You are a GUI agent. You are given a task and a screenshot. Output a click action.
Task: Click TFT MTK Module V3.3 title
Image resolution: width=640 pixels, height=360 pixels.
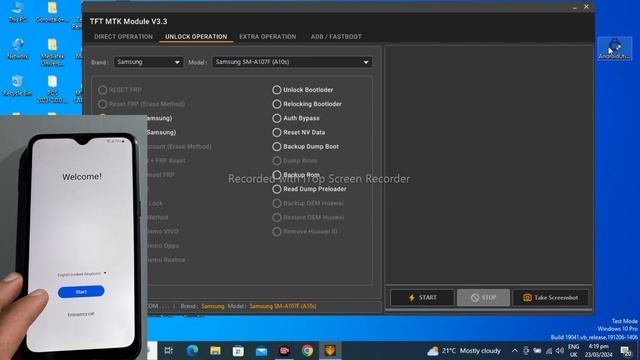[x=128, y=21]
